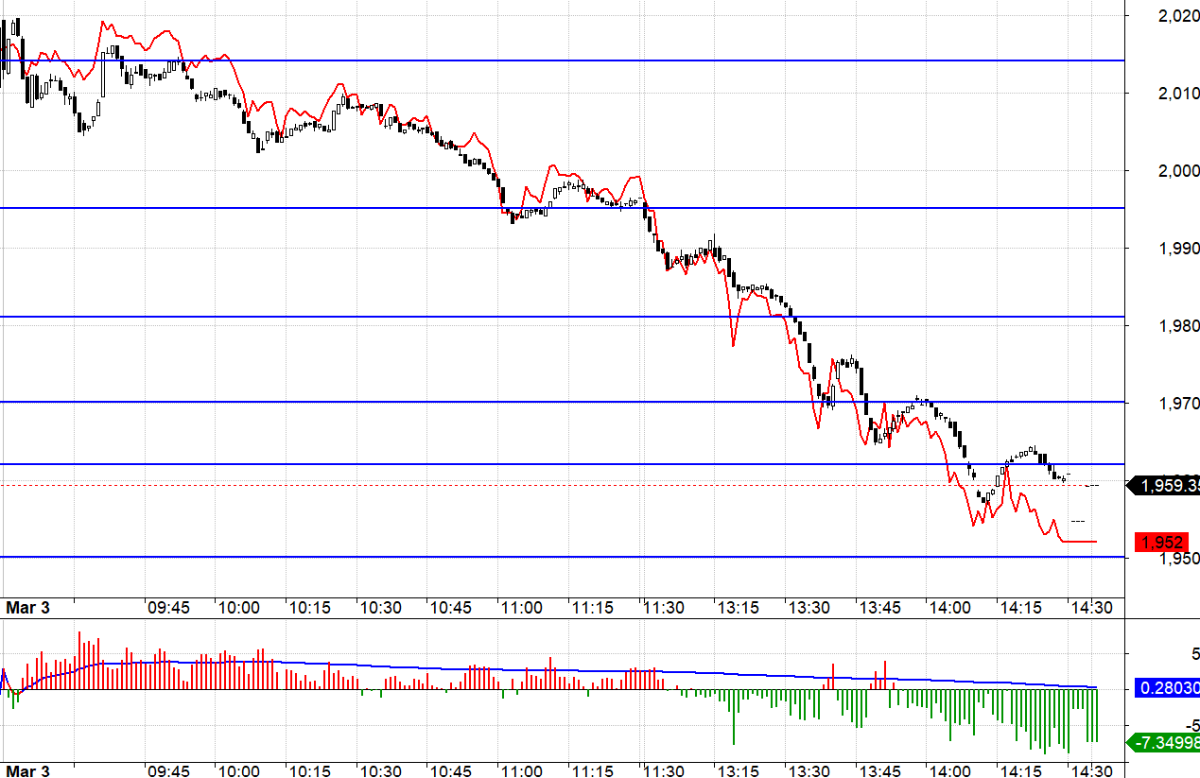The image size is (1200, 778).
Task: Select the topmost blue horizontal level line
Action: (x=560, y=60)
